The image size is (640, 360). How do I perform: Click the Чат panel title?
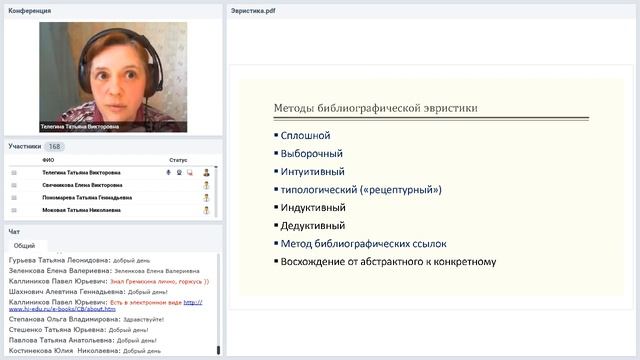[14, 231]
